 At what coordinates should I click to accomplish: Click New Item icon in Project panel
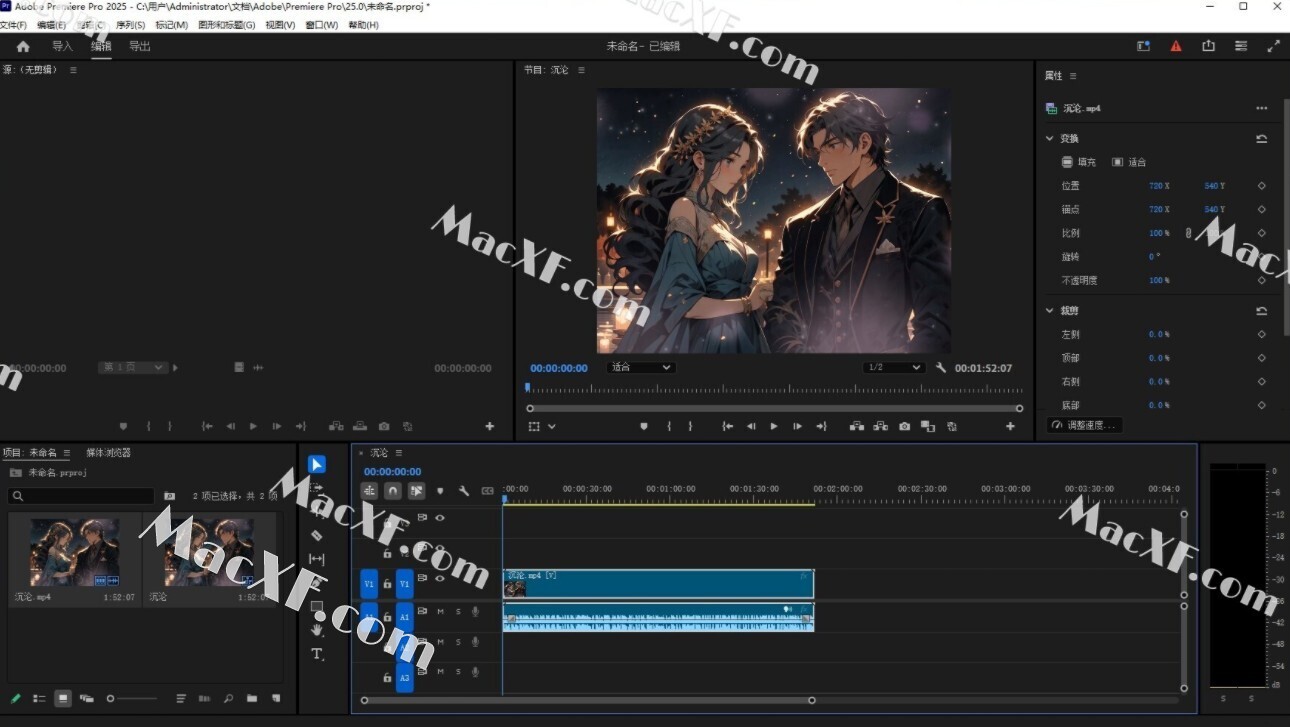pyautogui.click(x=276, y=699)
